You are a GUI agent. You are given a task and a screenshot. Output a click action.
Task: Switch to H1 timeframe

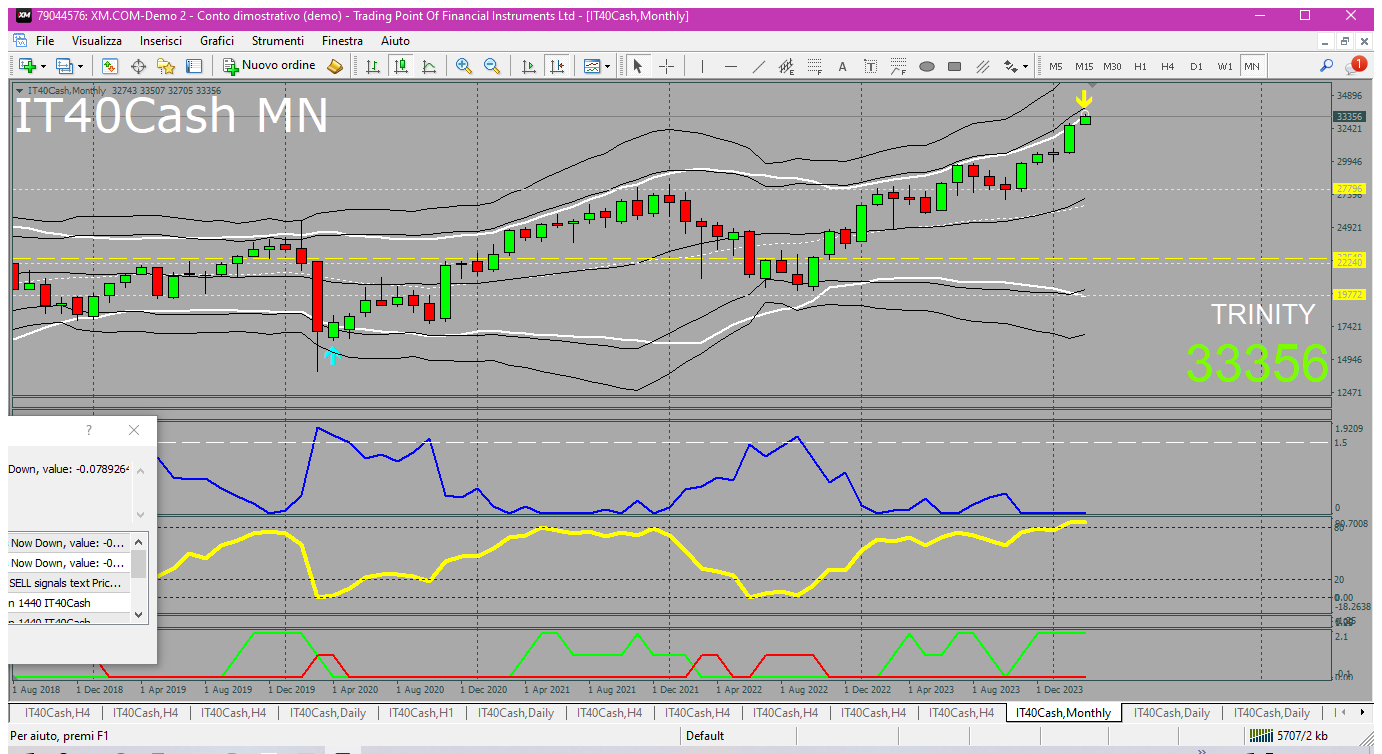pyautogui.click(x=1140, y=66)
